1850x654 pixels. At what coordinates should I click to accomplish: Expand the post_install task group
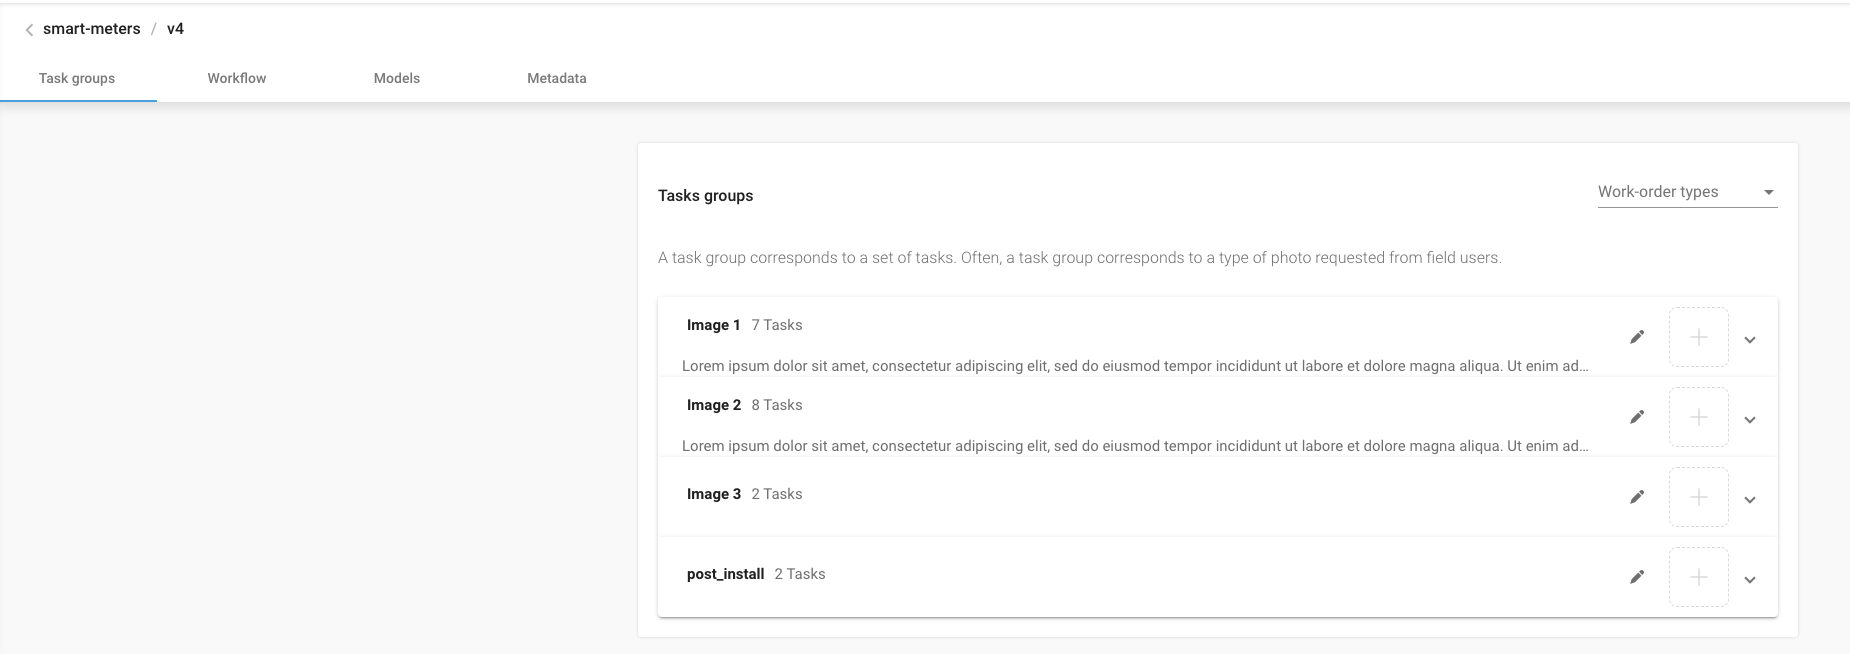coord(1750,580)
